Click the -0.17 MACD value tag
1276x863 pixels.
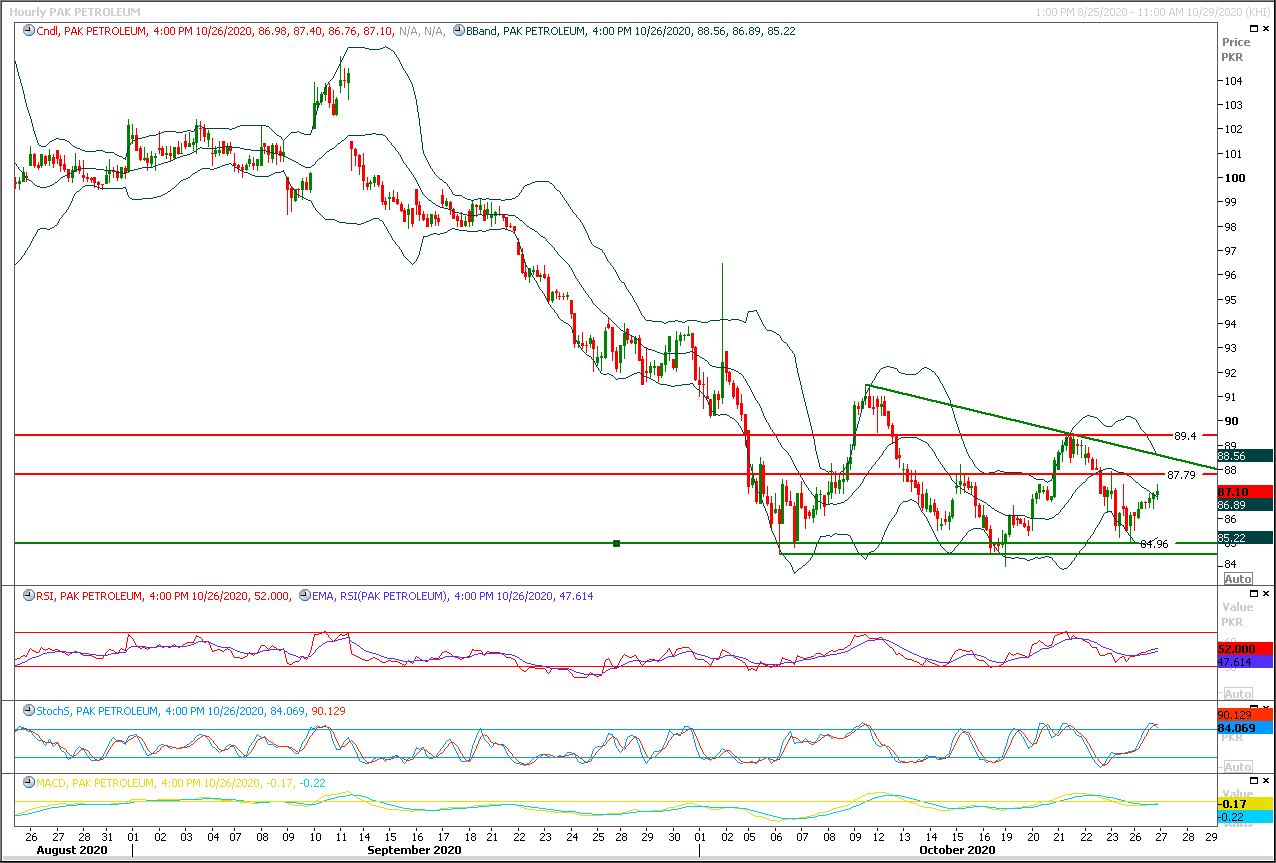(1245, 804)
